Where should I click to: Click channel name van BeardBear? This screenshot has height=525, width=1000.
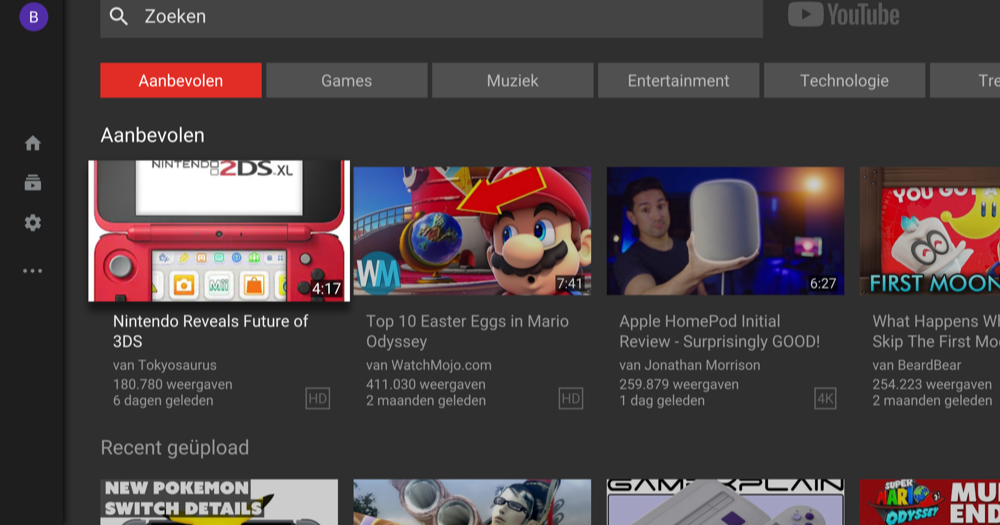coord(916,365)
